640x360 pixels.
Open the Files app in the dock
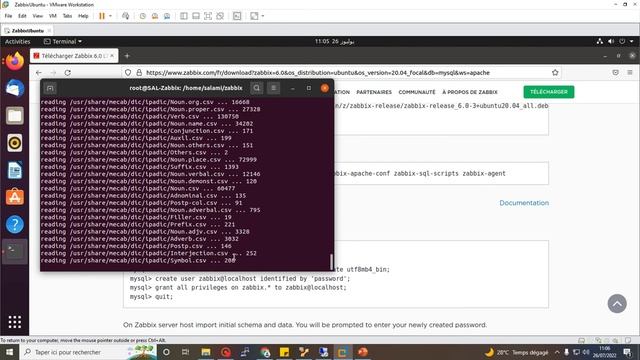click(x=15, y=116)
